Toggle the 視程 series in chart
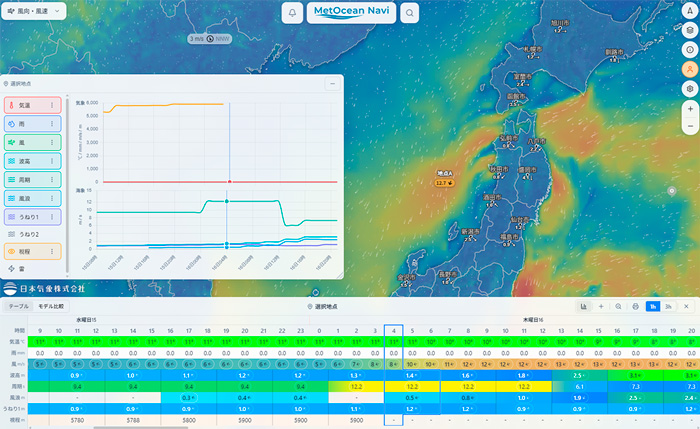Viewport: 700px width, 429px height. [x=33, y=251]
